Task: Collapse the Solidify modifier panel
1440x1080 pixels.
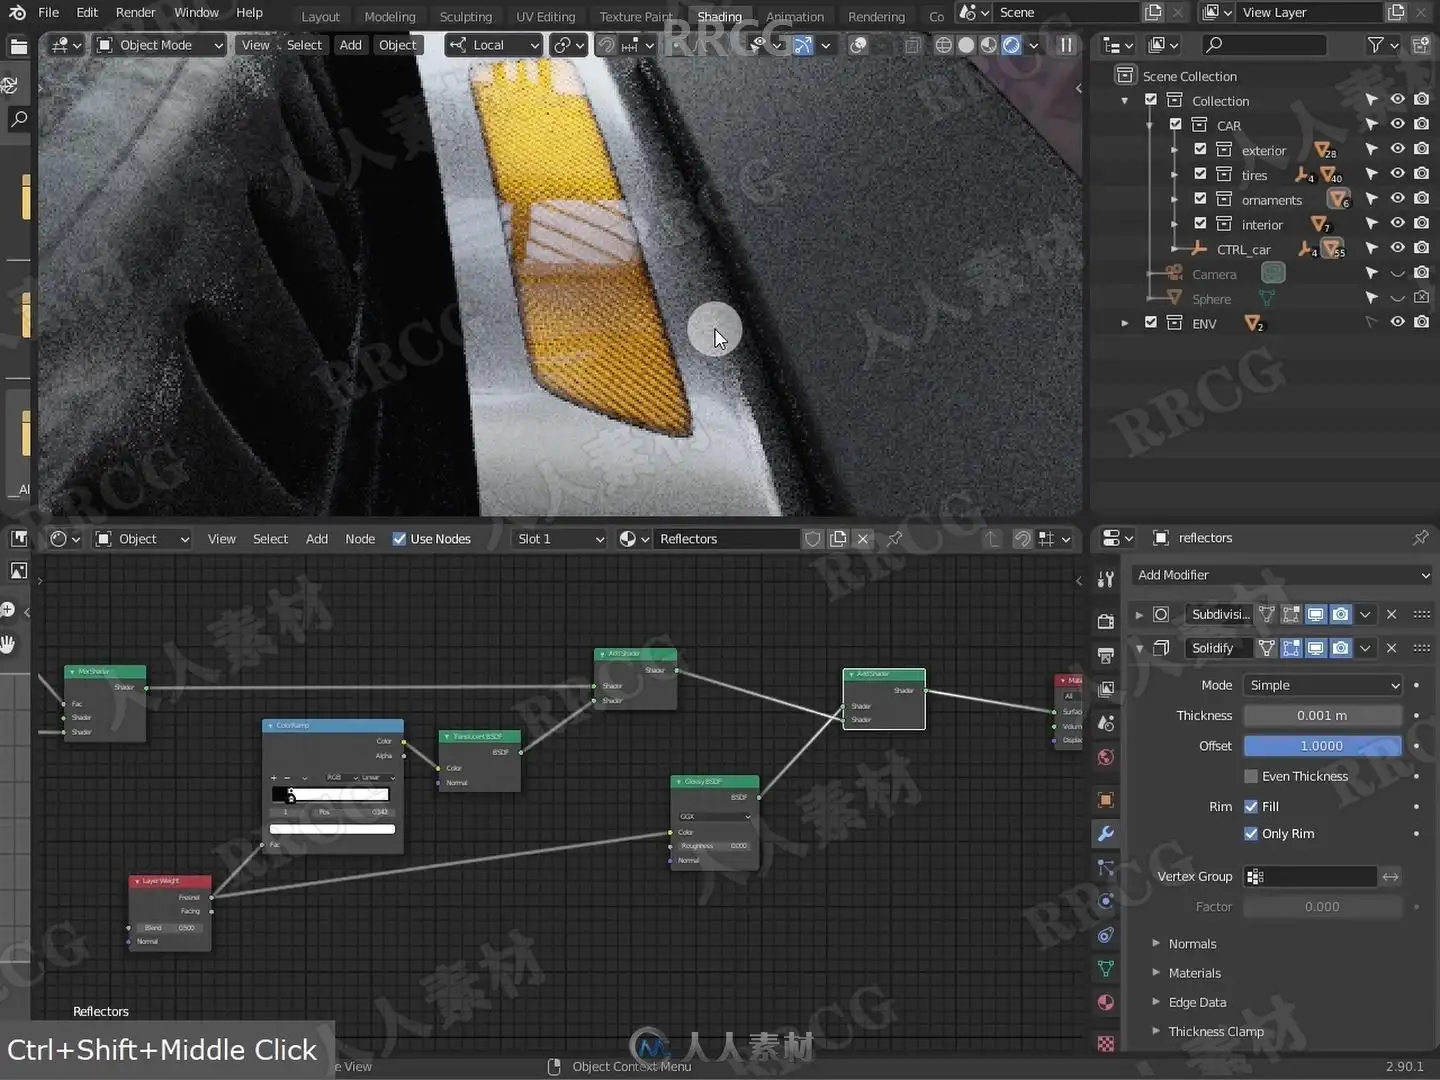Action: 1139,648
